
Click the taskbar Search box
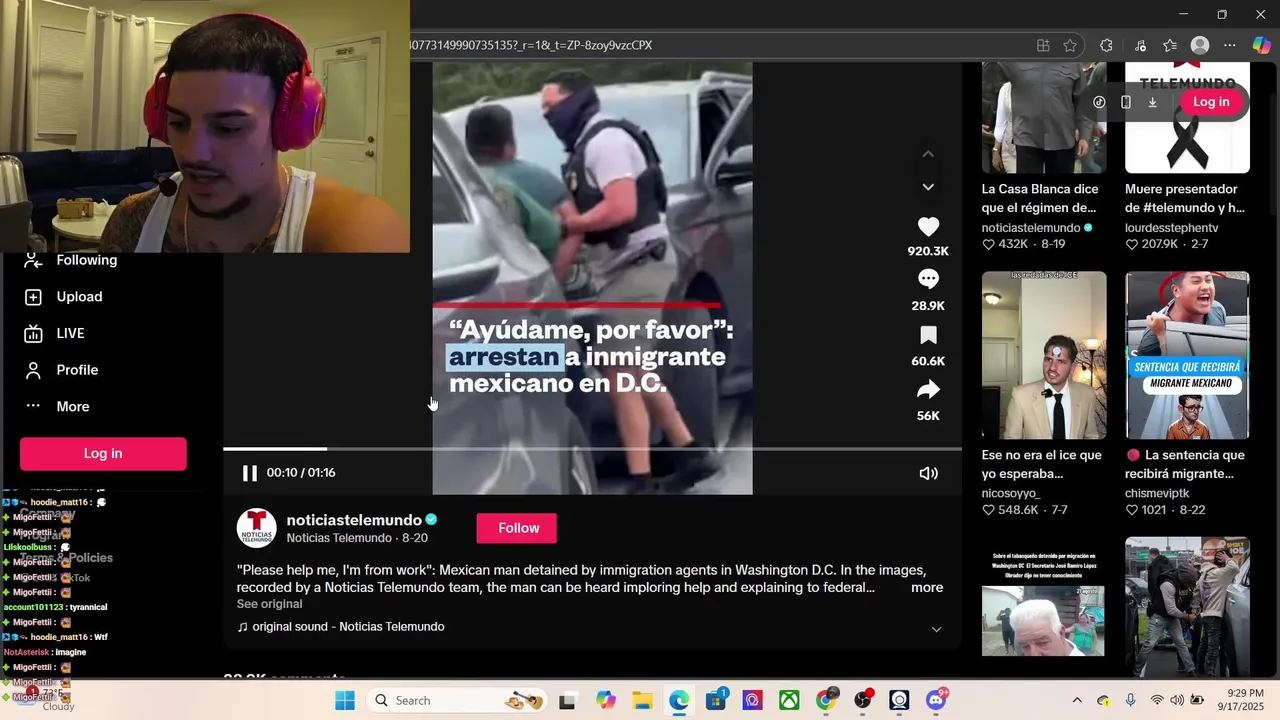coord(458,700)
